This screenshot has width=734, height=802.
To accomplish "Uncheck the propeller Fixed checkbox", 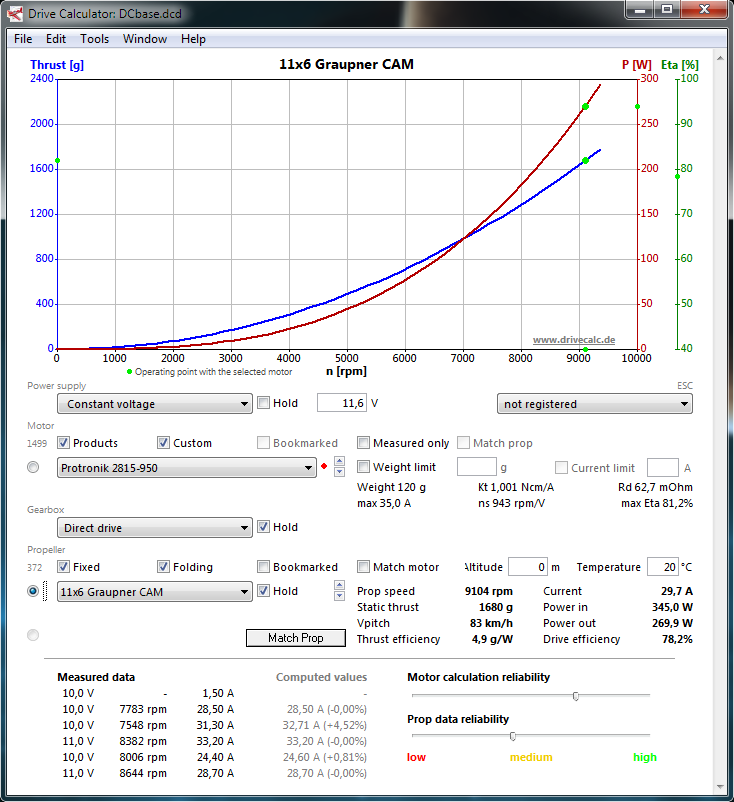I will click(63, 567).
